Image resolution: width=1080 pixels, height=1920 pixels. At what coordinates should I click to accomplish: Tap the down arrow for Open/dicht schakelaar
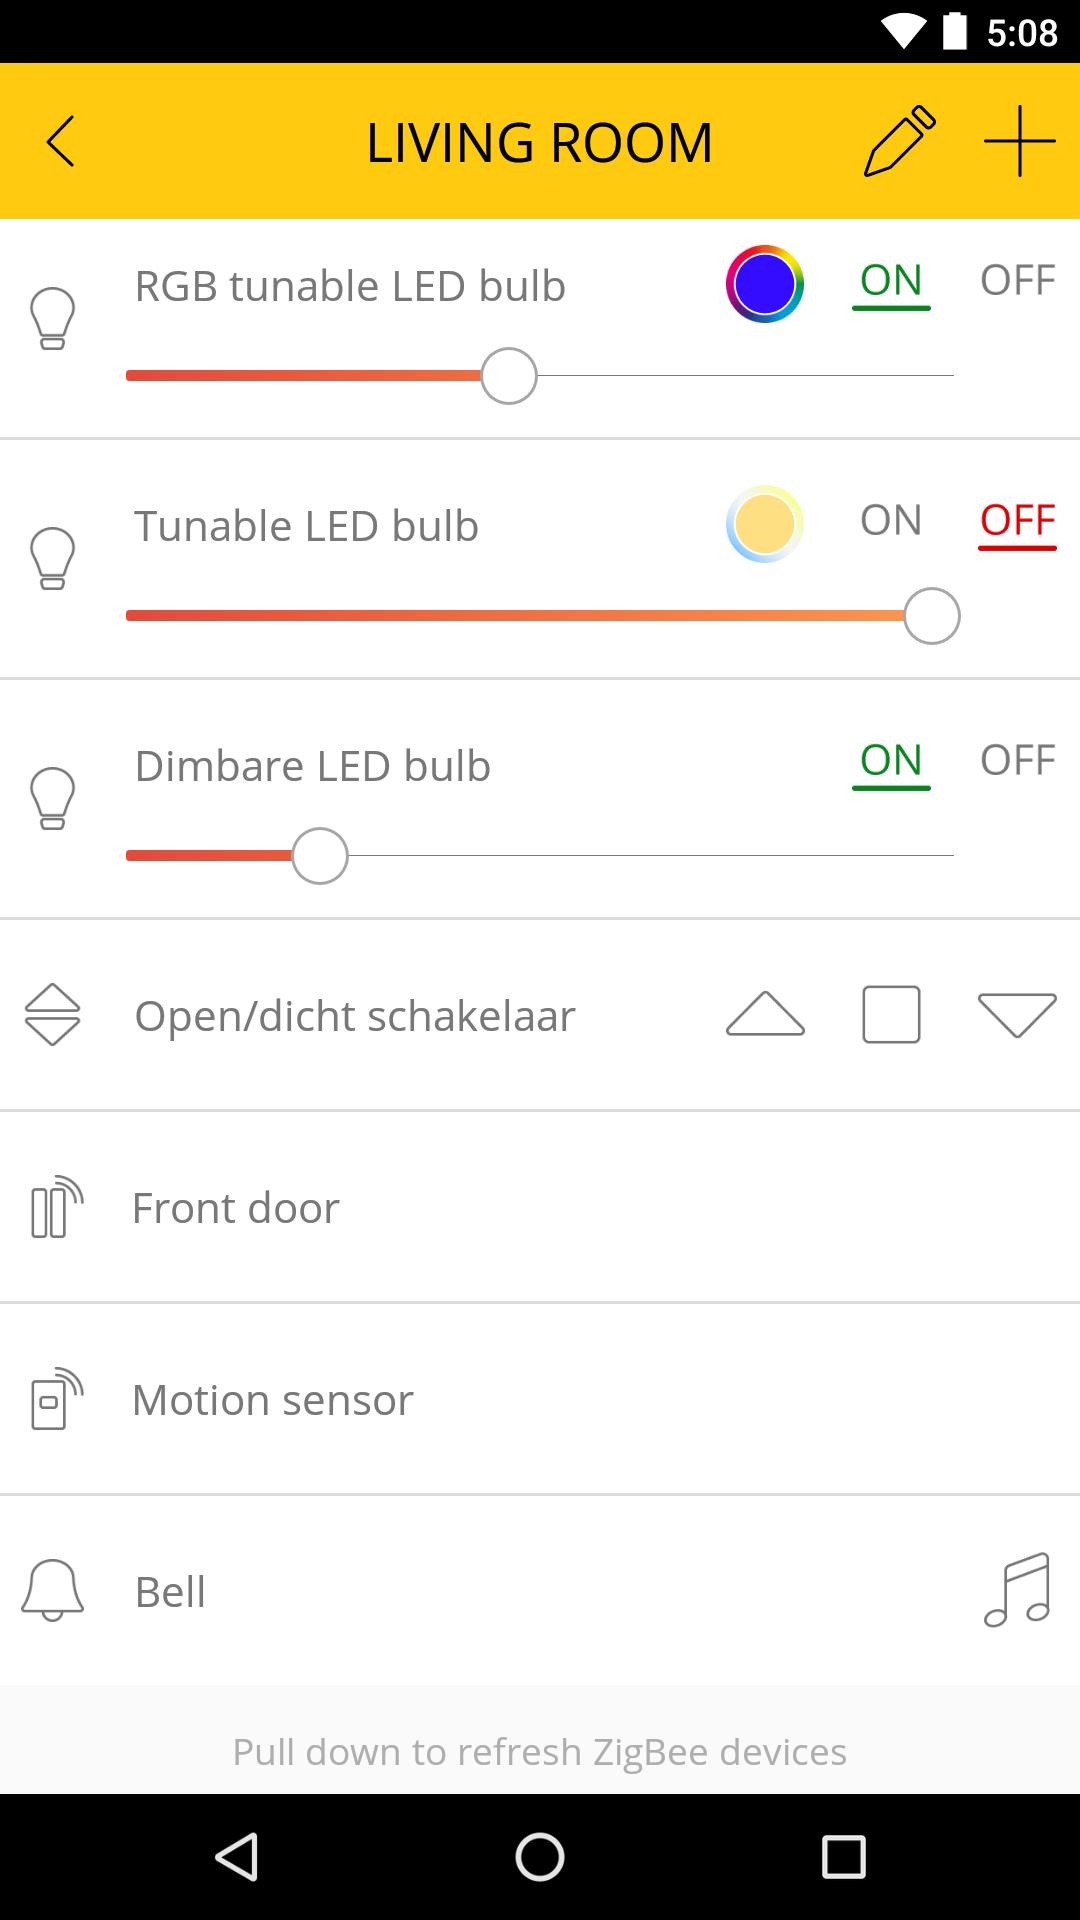pos(1017,1015)
